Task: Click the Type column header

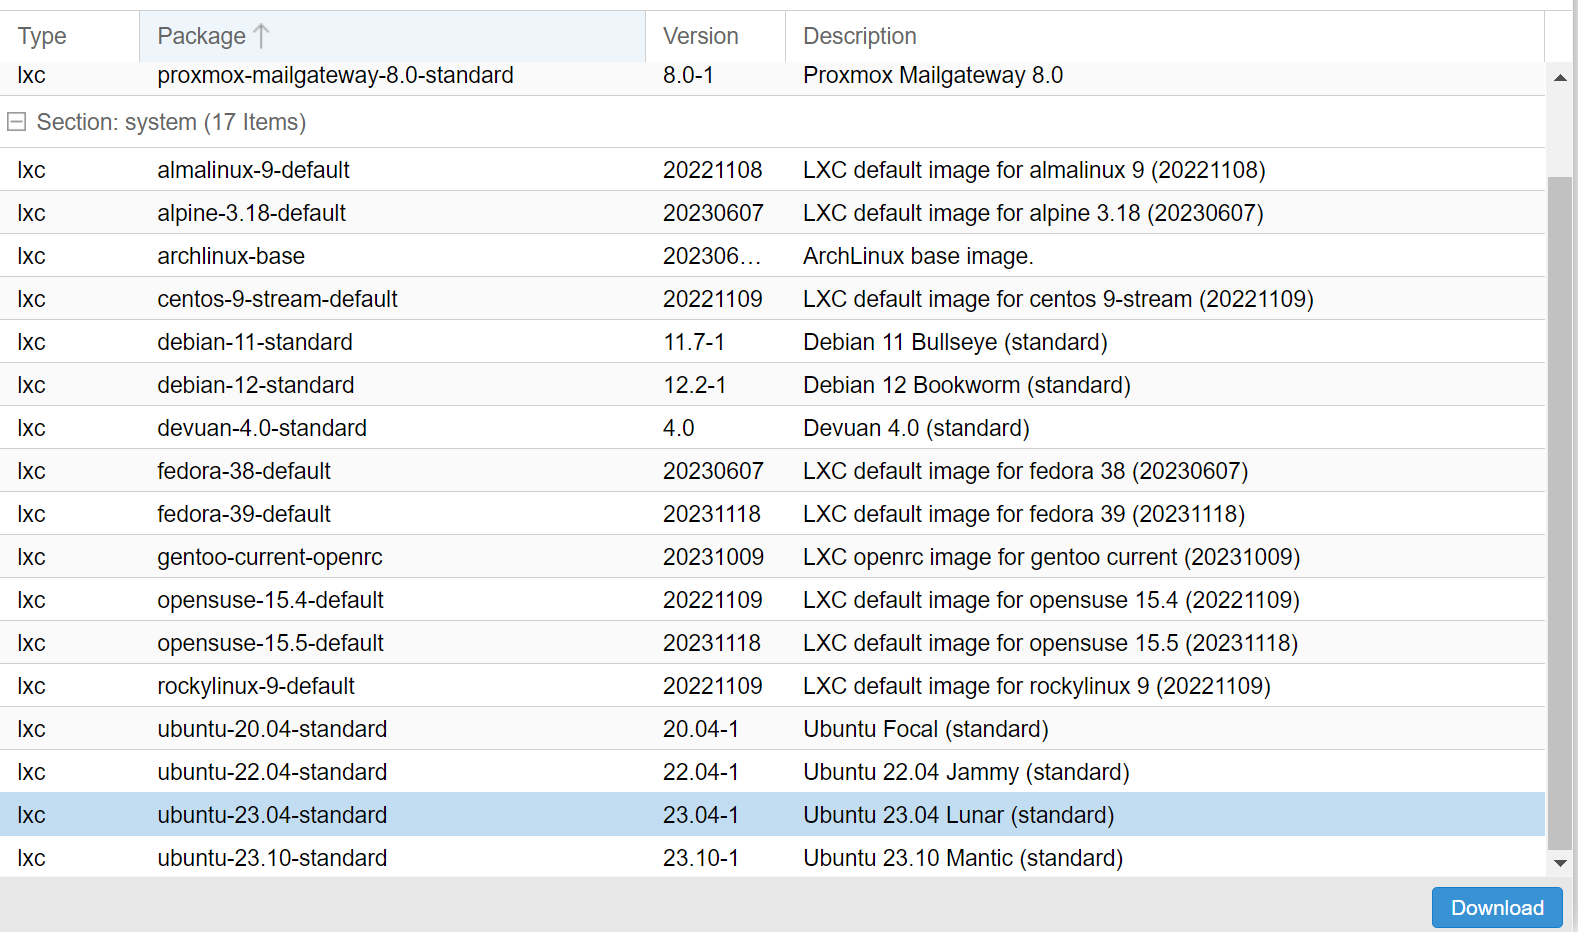Action: coord(69,36)
